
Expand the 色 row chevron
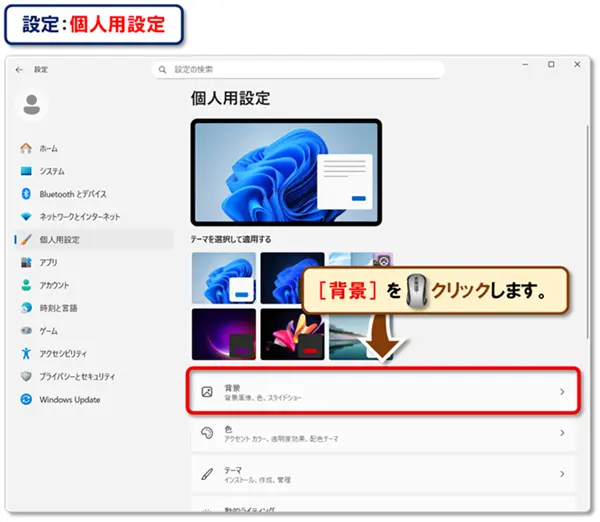pyautogui.click(x=562, y=433)
